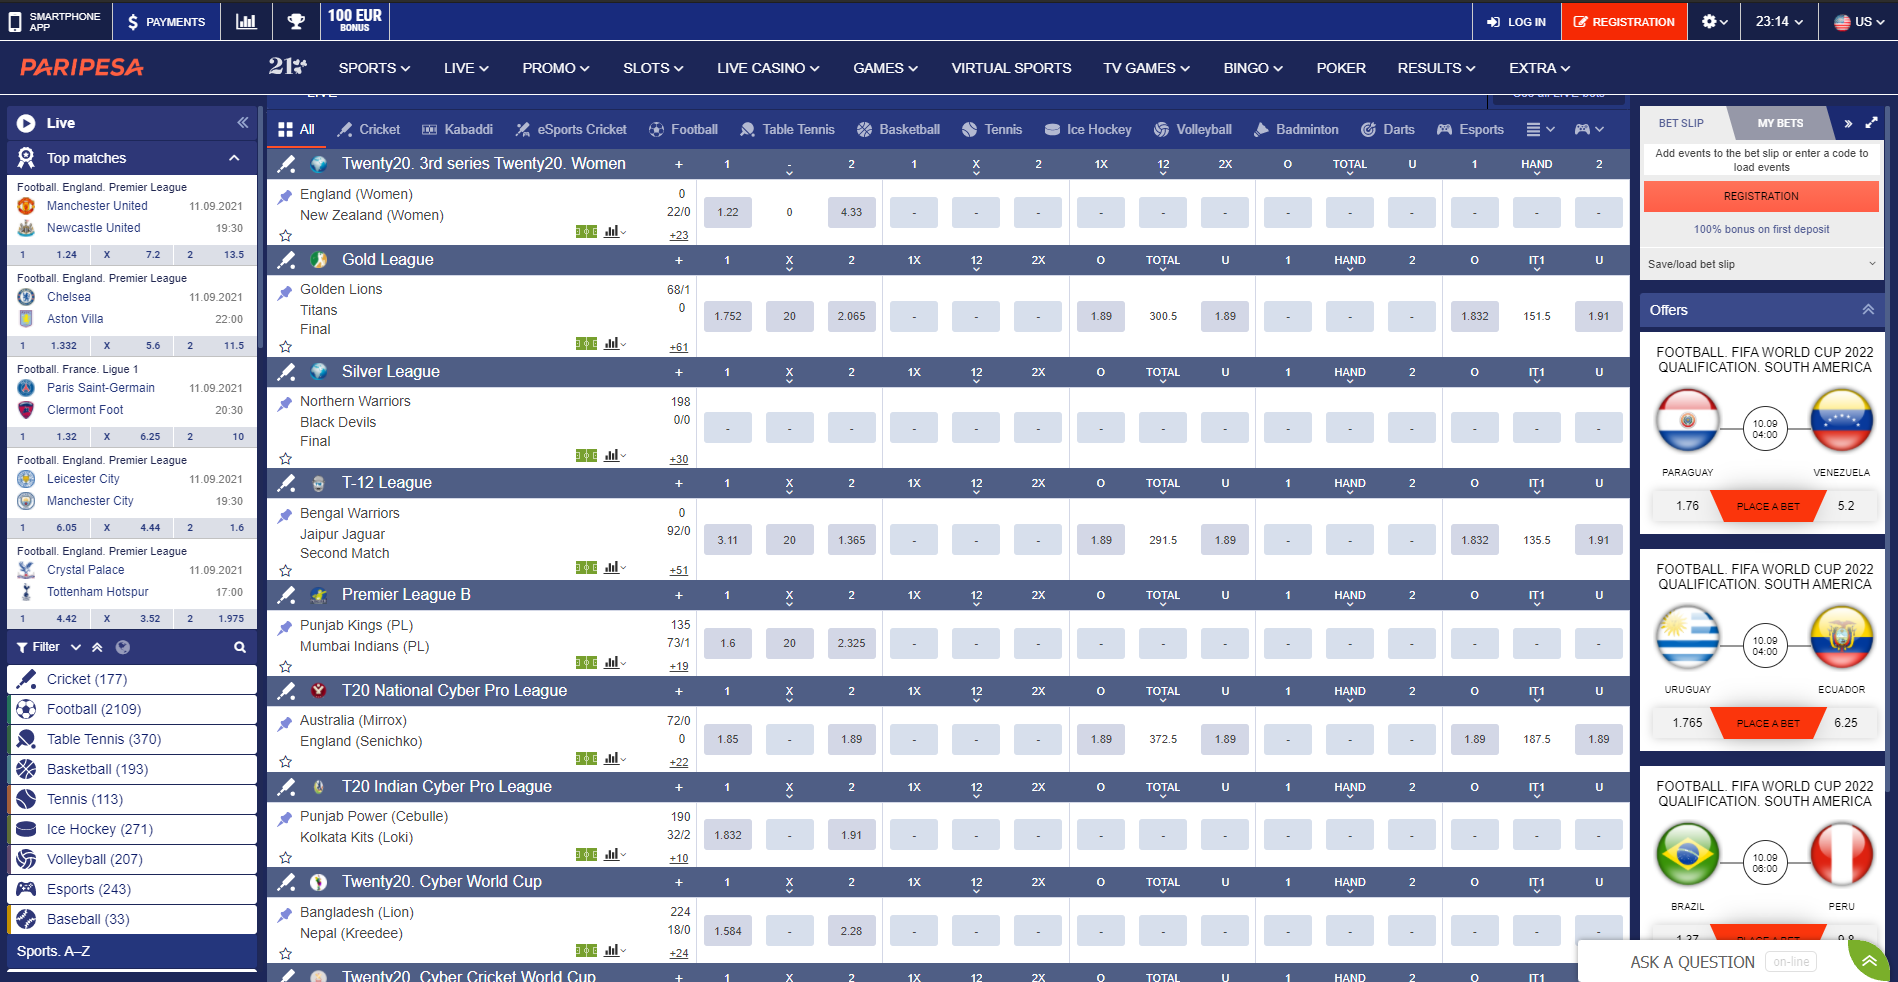This screenshot has width=1898, height=982.
Task: Click double up-arrow icon in Filter bar
Action: [x=97, y=647]
